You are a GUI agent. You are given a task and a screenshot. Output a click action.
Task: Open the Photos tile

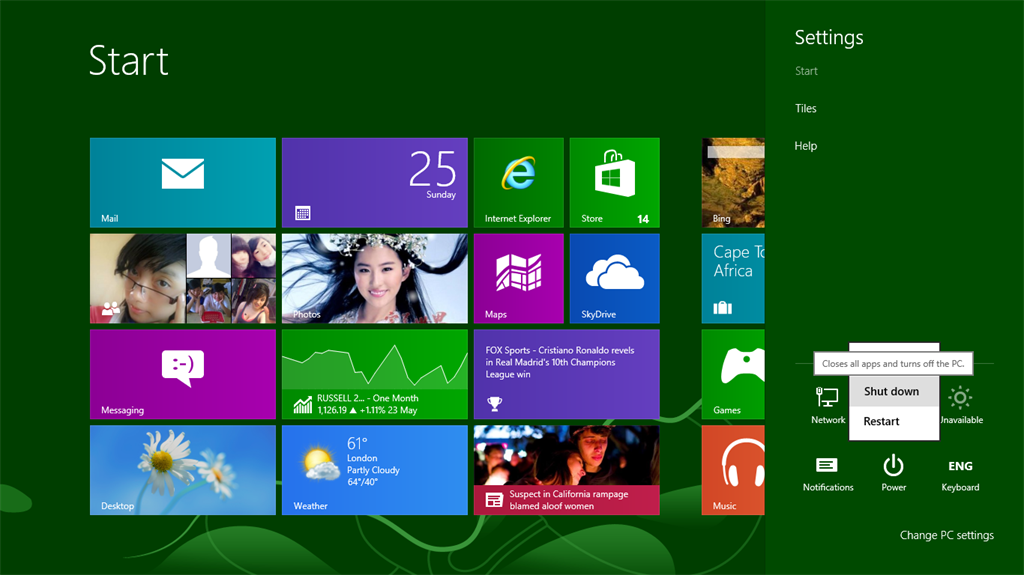(374, 278)
